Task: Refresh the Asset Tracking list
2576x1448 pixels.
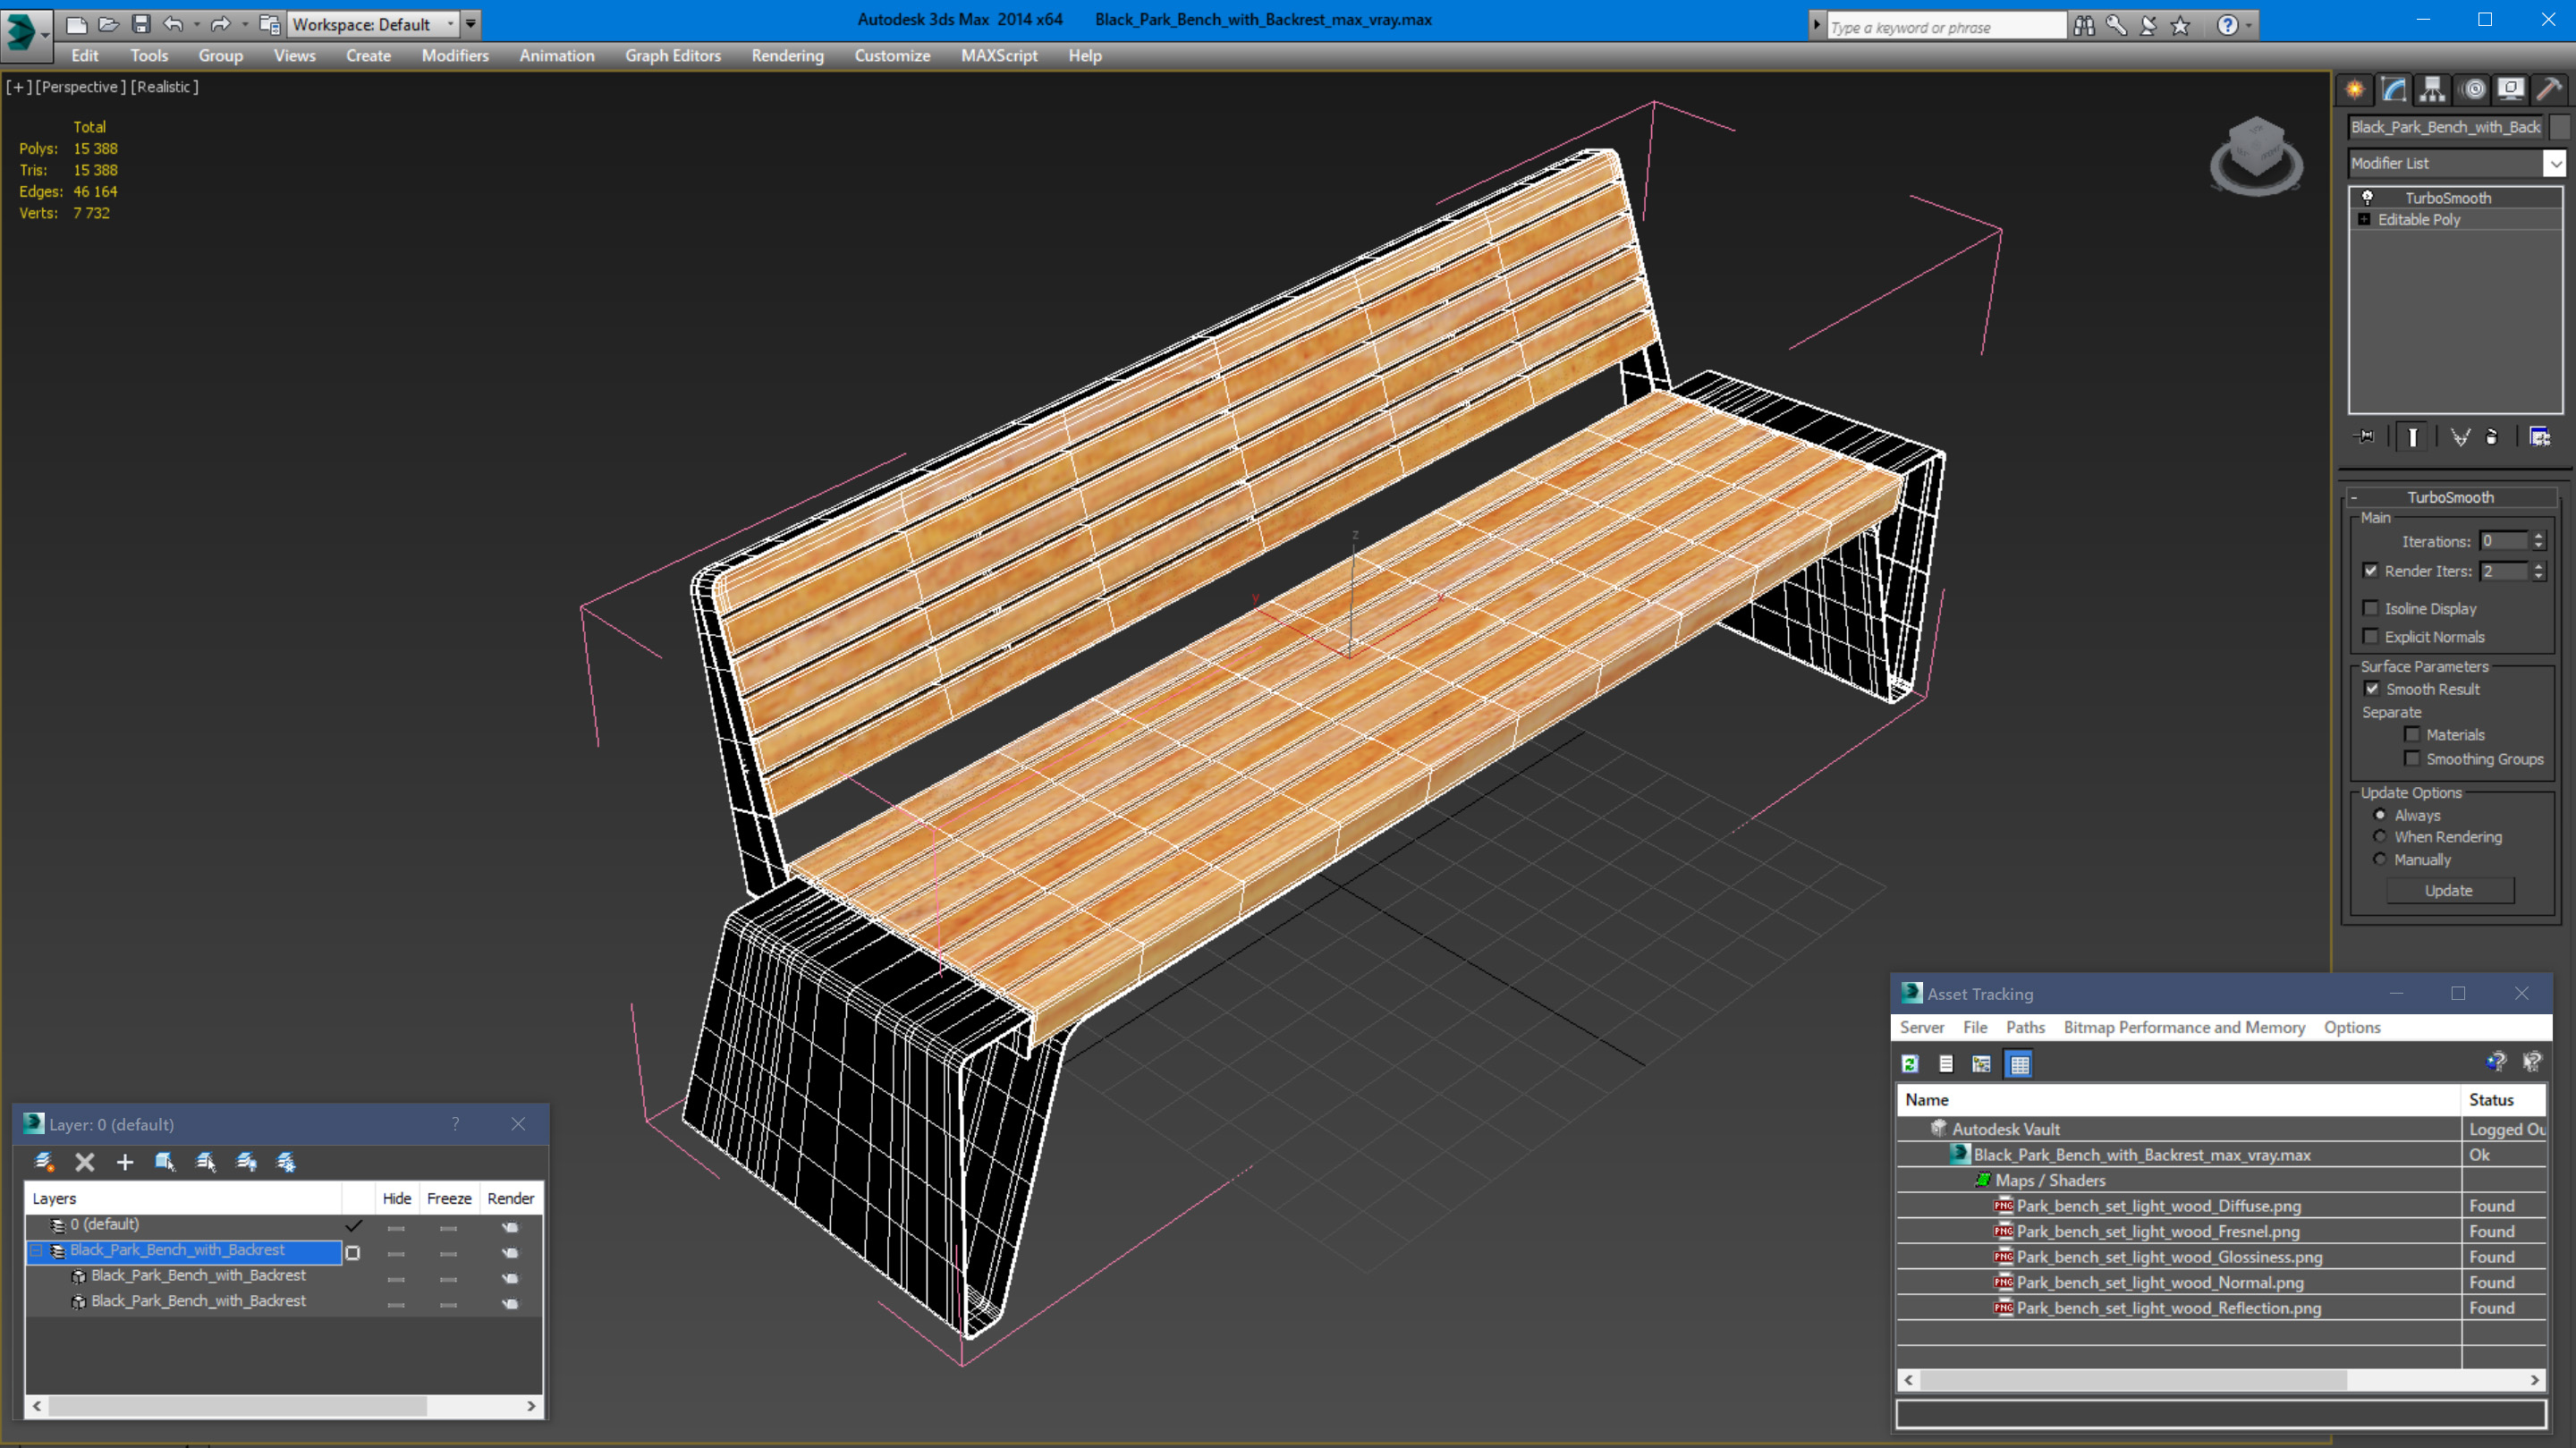Action: (x=1910, y=1064)
